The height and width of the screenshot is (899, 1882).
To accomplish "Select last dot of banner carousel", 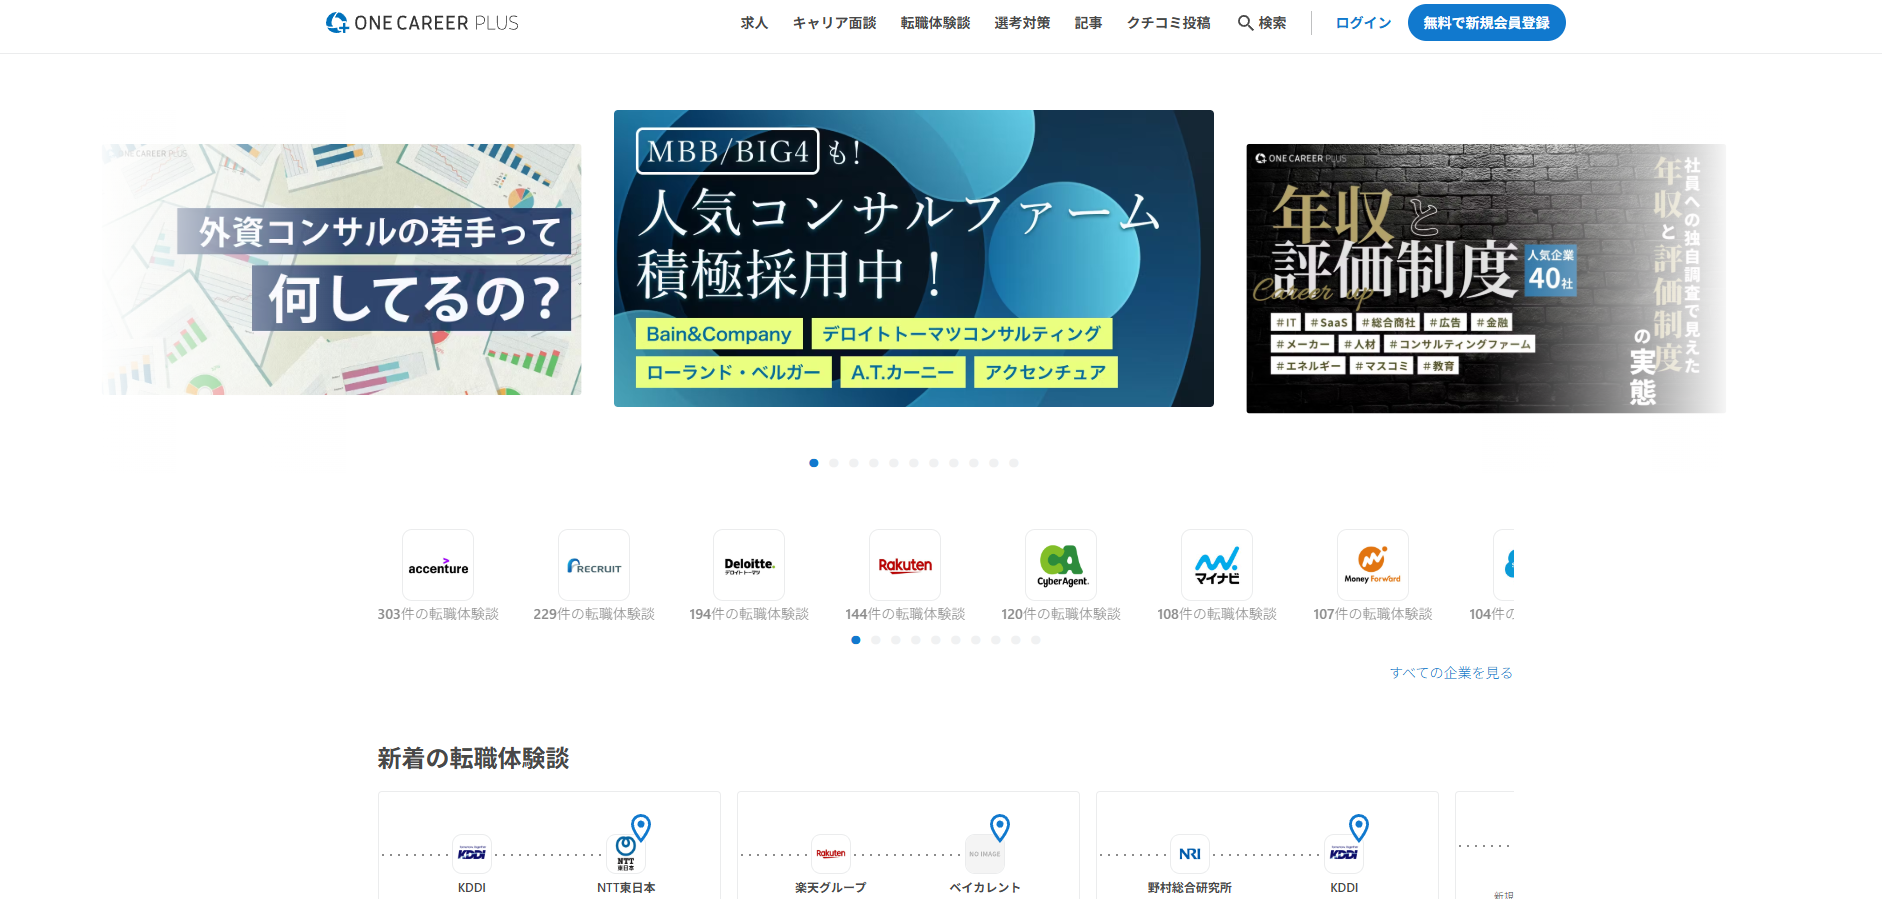I will click(x=1014, y=463).
